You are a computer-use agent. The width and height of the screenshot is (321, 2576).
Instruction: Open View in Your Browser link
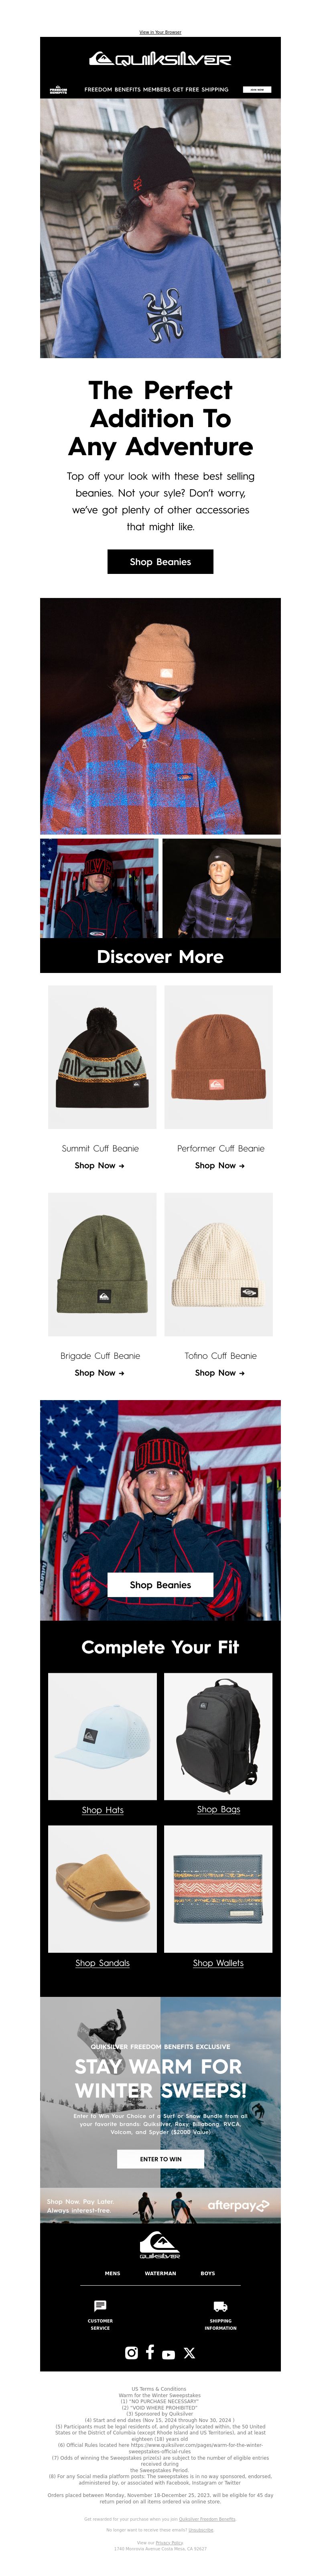160,32
